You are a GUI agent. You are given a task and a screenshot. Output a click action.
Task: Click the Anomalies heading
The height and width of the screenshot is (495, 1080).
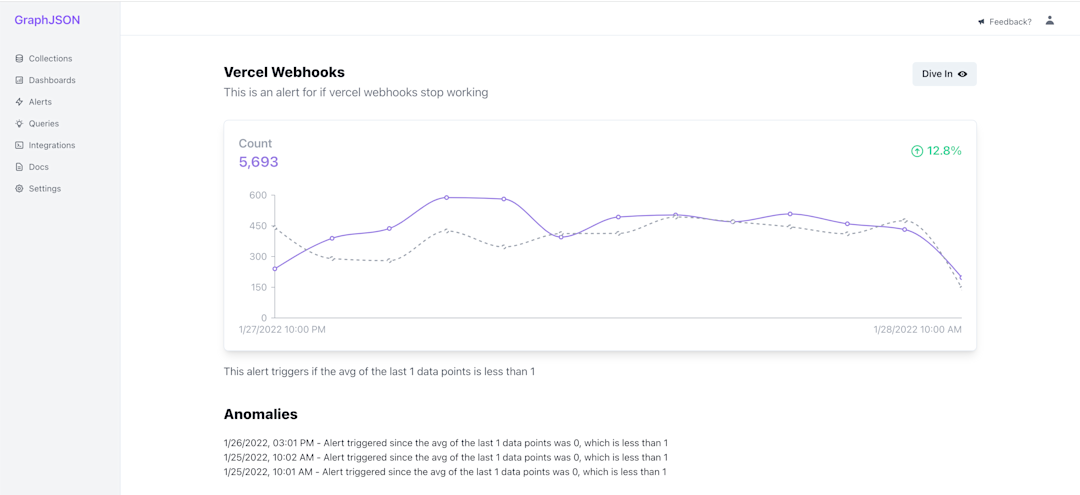(x=260, y=414)
